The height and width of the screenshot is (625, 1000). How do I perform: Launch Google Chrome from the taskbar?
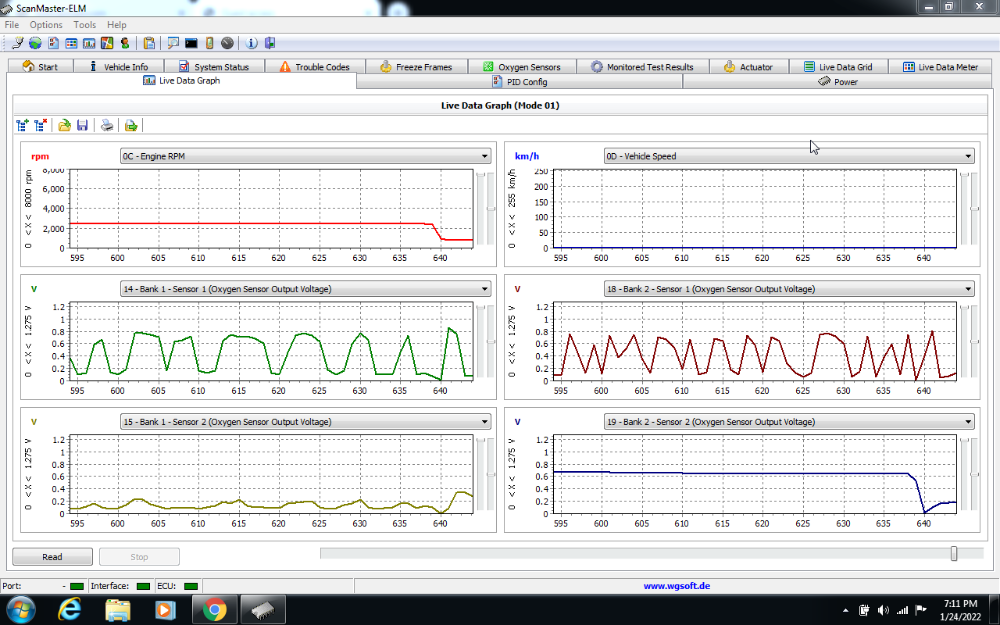(x=215, y=608)
